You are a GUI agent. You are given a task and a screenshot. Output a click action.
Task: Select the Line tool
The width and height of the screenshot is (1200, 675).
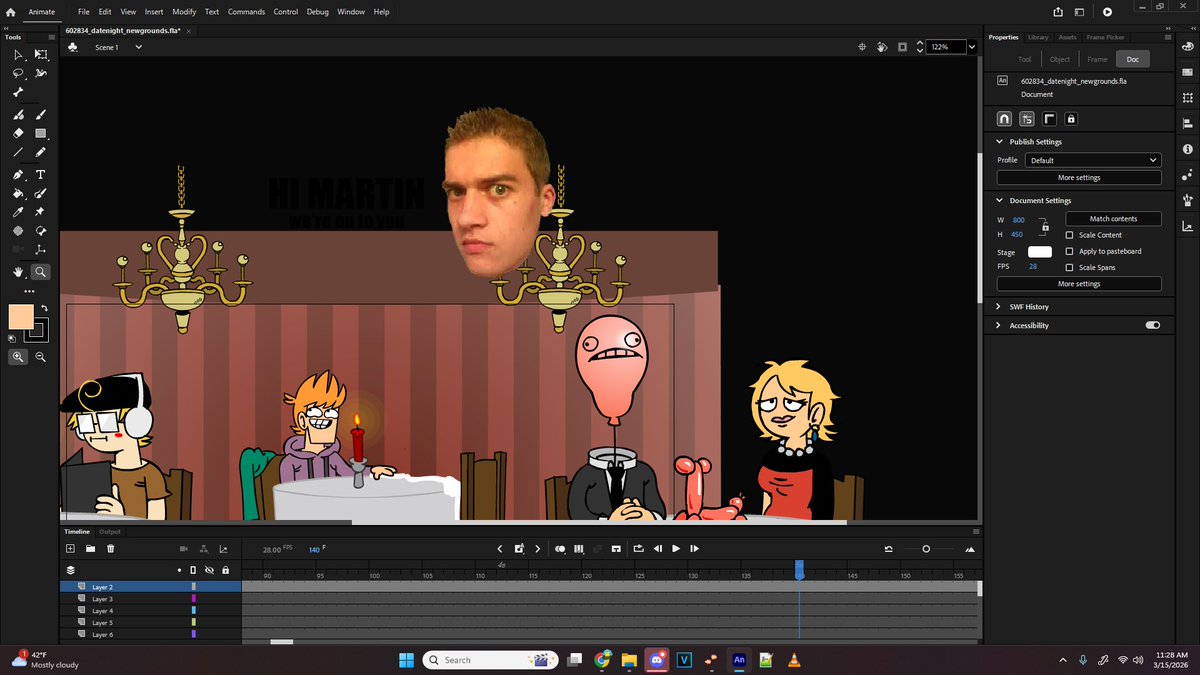coord(18,152)
